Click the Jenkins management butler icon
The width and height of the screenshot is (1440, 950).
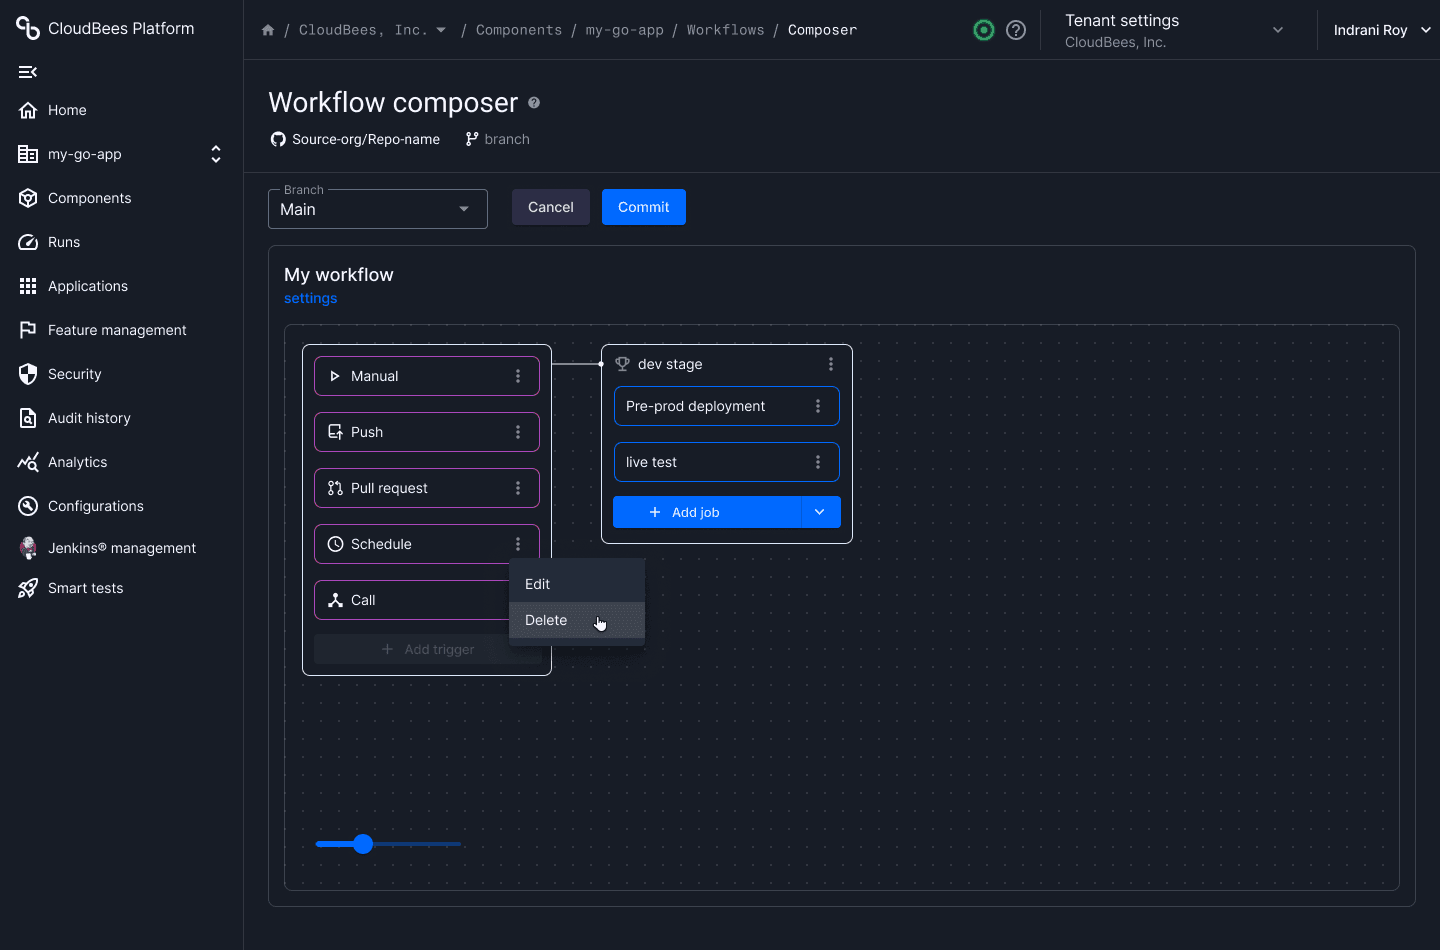coord(28,548)
